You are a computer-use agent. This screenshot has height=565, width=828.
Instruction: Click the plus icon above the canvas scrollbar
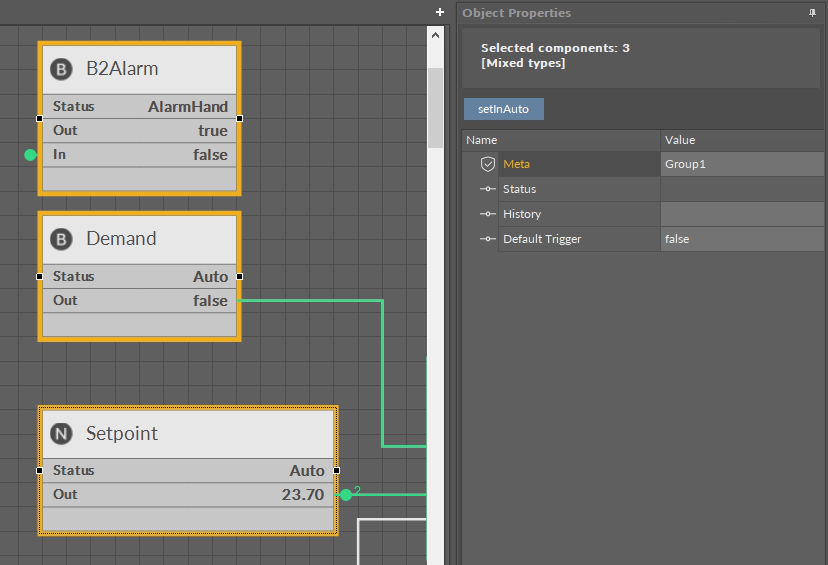click(440, 12)
